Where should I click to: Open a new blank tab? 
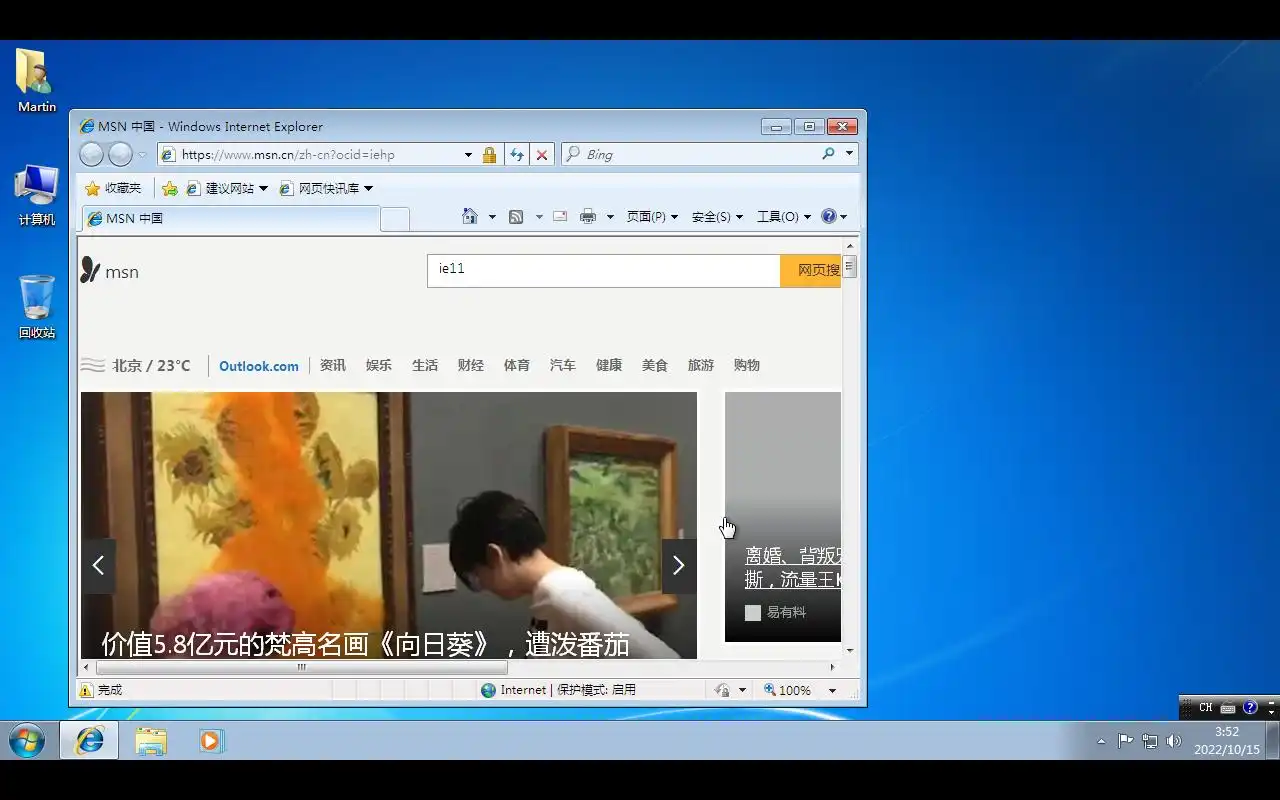395,219
